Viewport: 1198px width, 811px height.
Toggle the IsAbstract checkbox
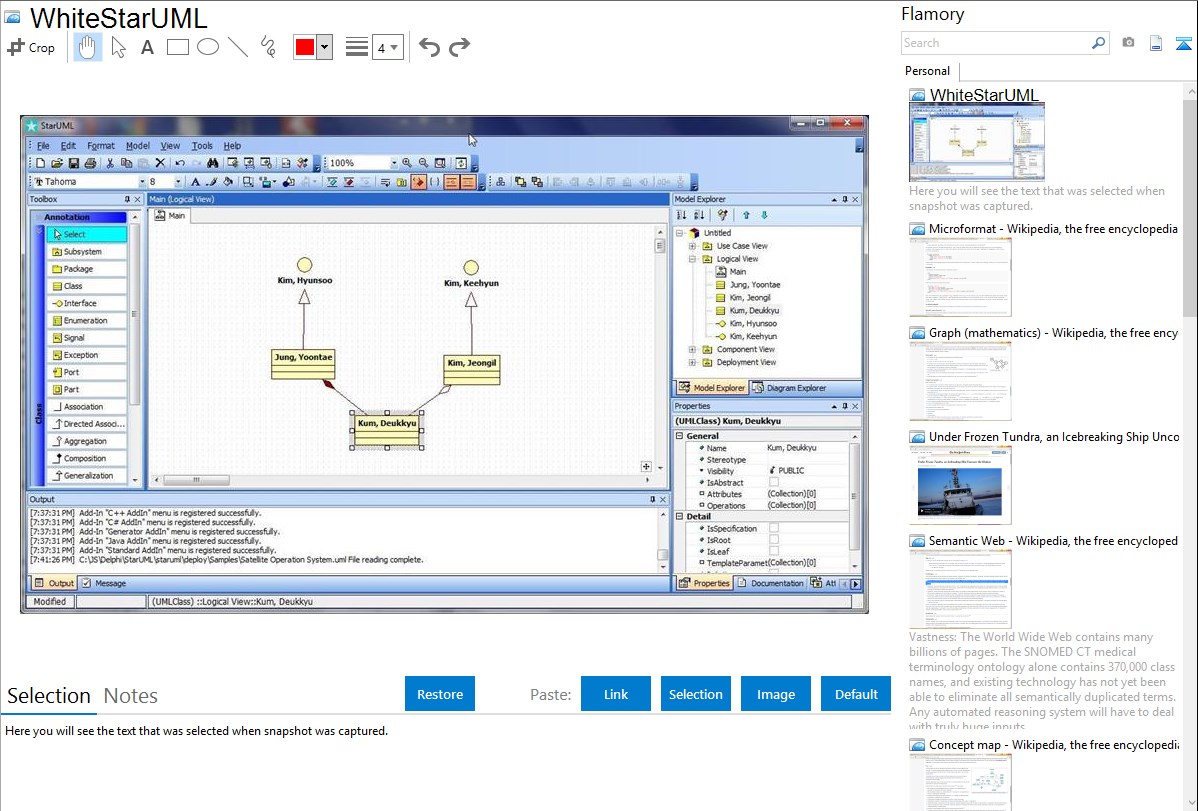coord(774,482)
